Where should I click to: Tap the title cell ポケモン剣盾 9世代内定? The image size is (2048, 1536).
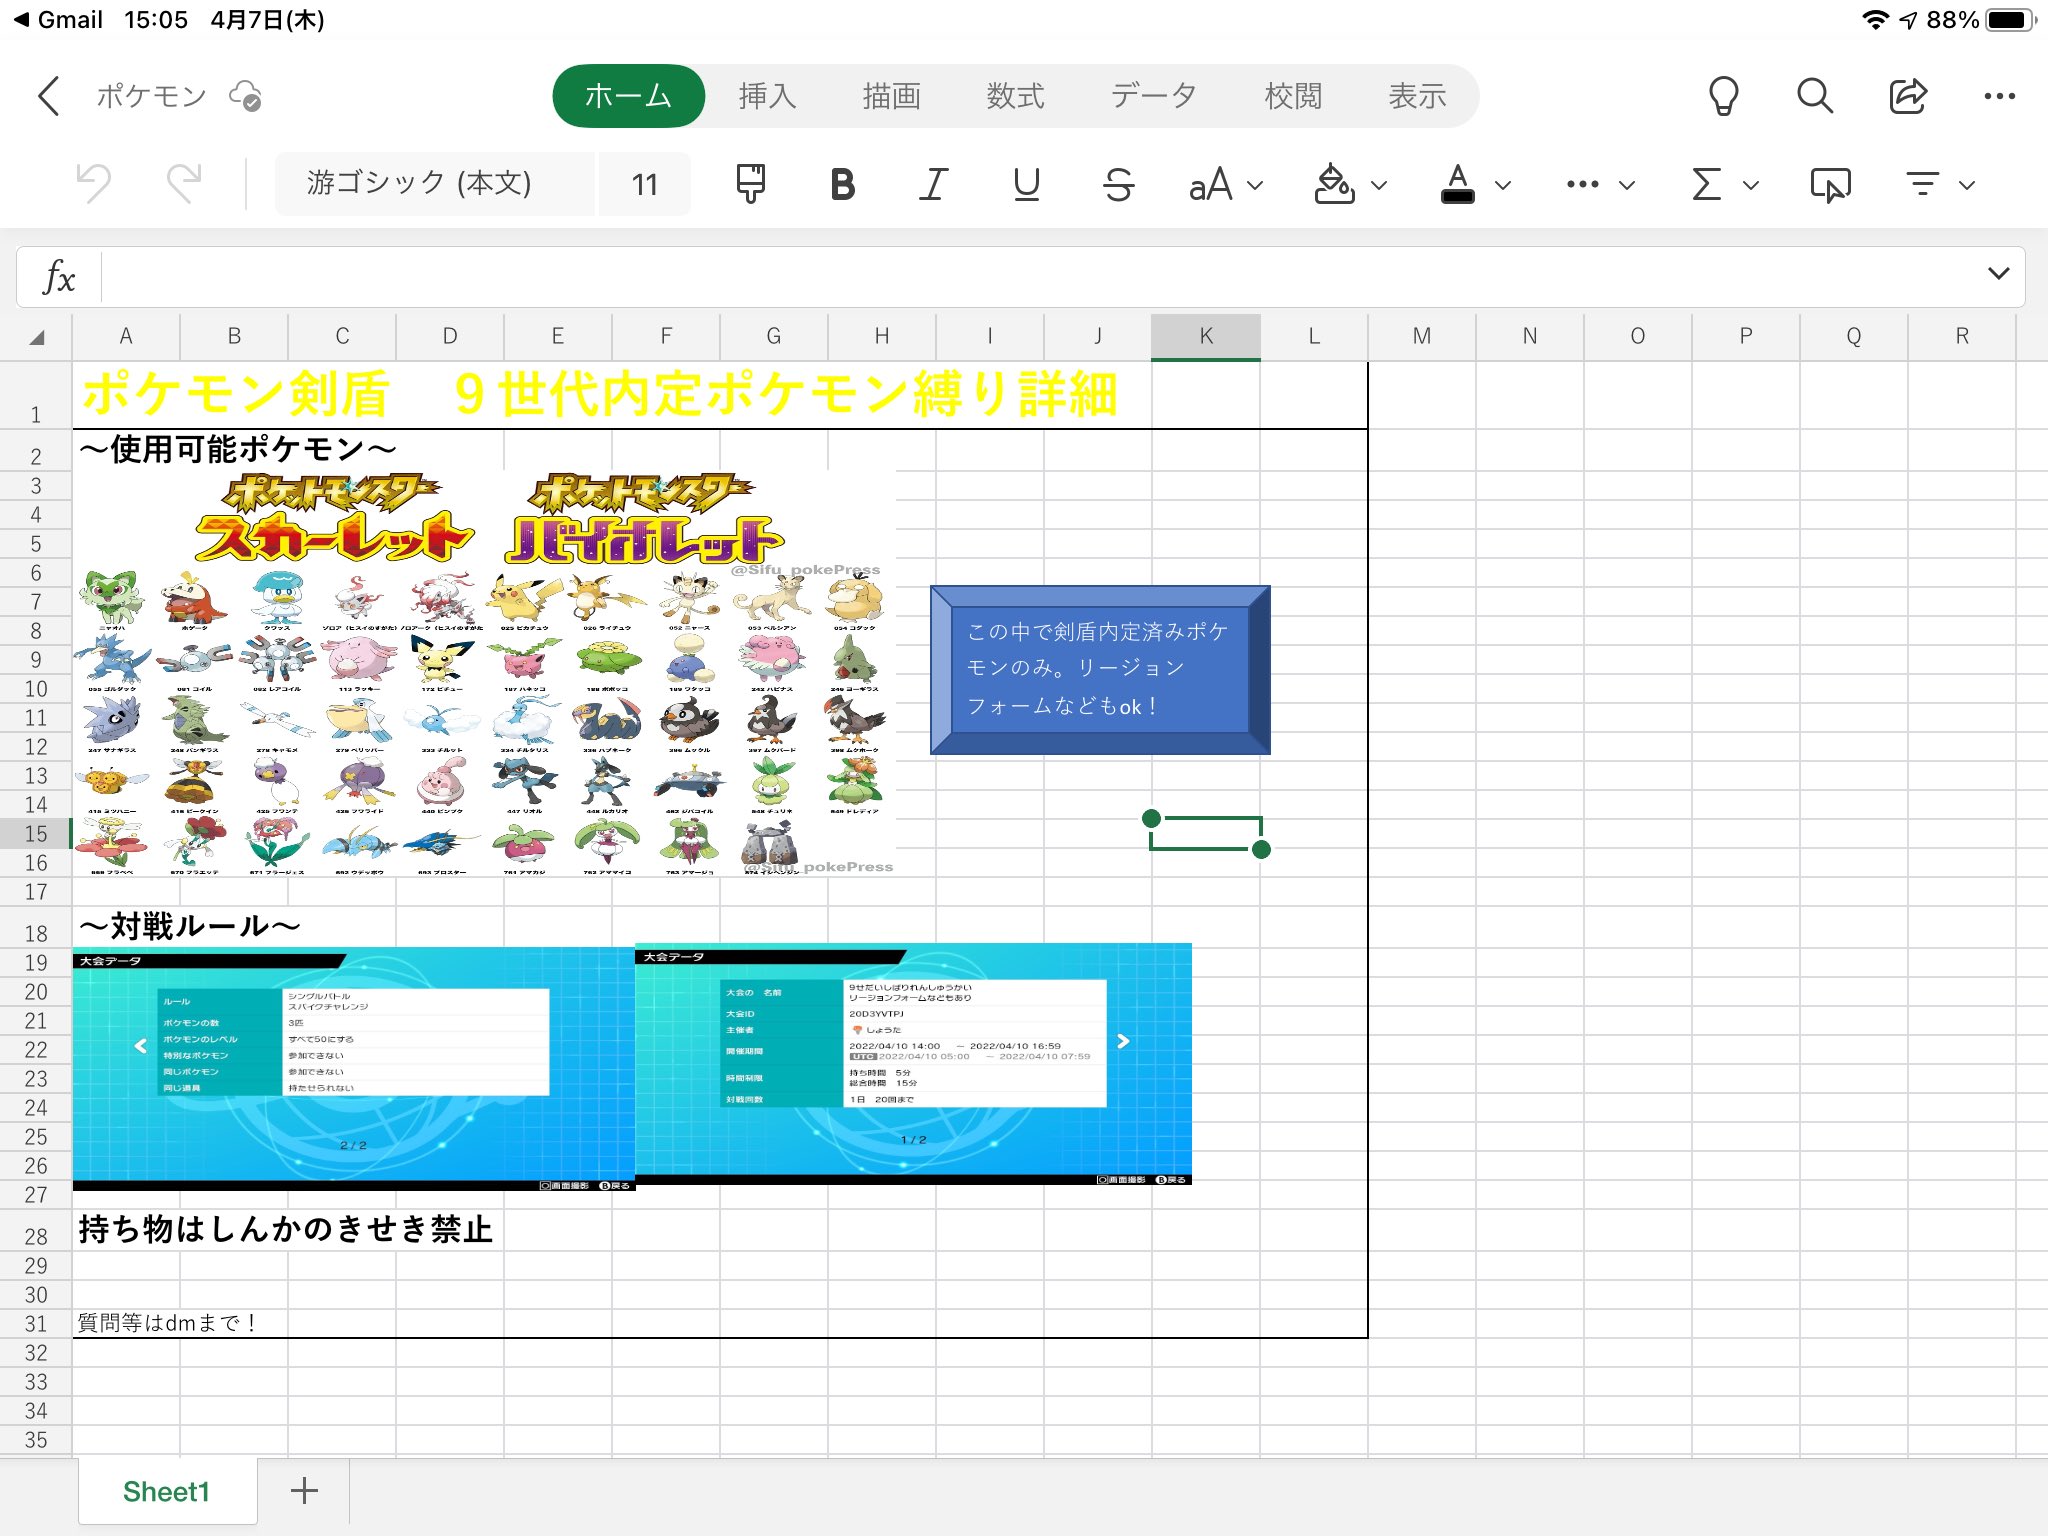(600, 394)
